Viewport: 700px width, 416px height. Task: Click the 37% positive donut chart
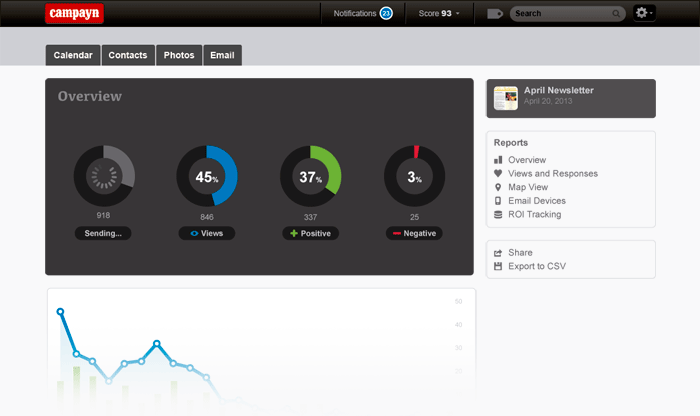[x=311, y=176]
